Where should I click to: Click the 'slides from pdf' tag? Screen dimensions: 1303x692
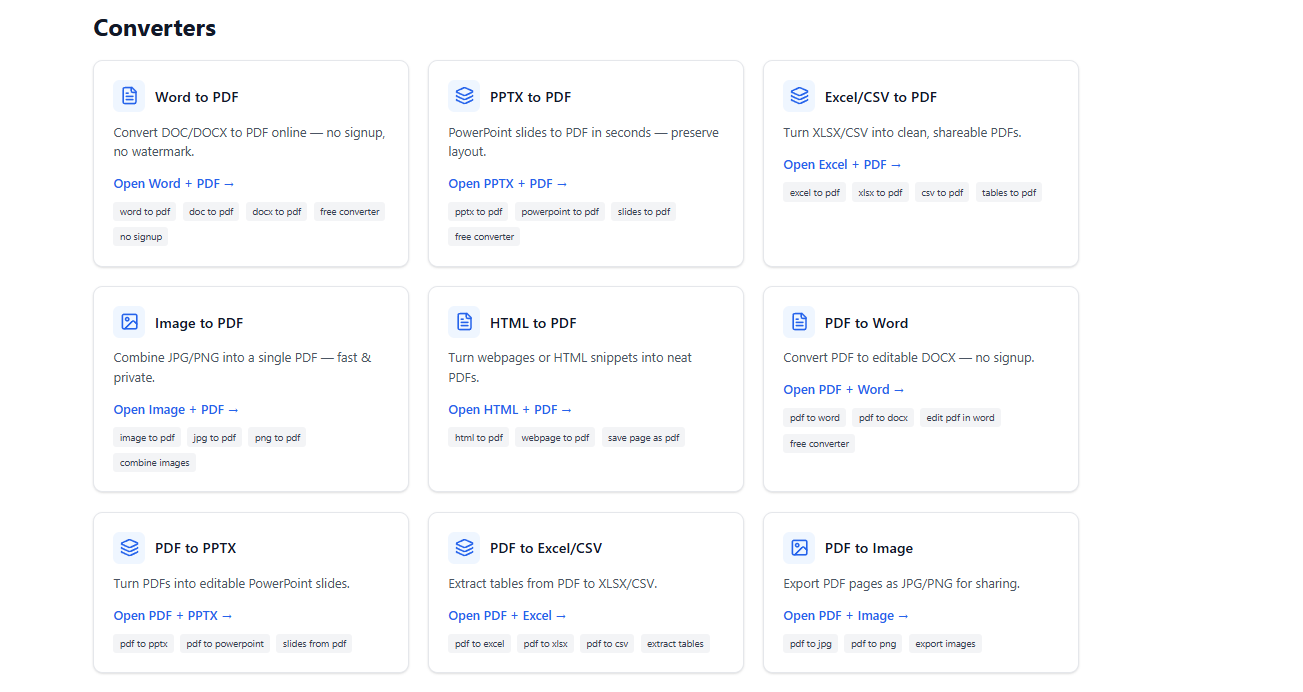pyautogui.click(x=314, y=644)
